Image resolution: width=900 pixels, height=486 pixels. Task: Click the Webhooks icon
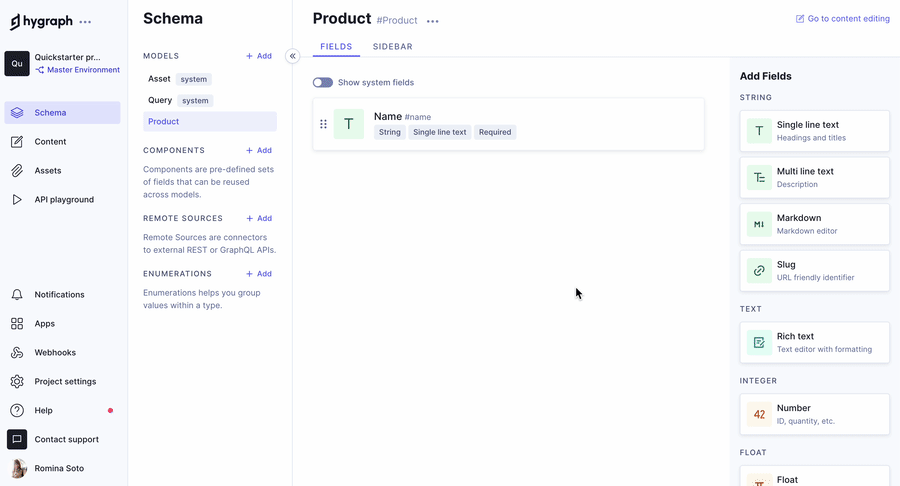pos(17,353)
